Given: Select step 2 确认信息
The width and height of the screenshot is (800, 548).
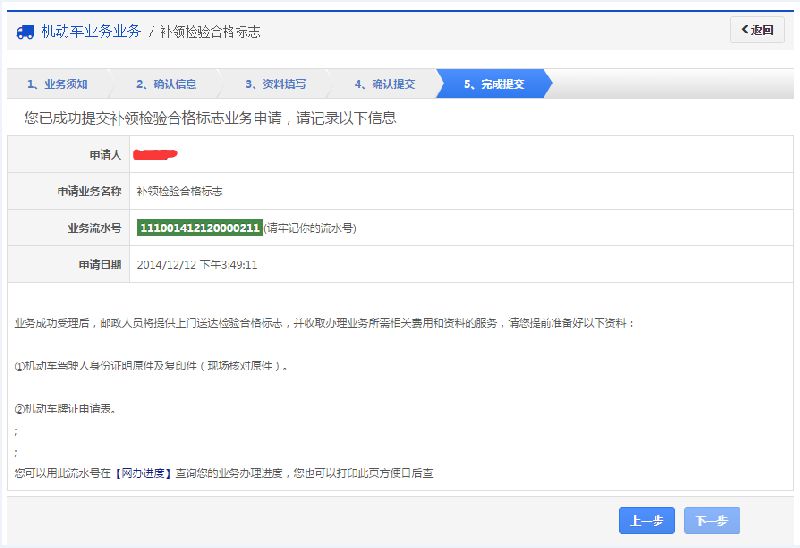Looking at the screenshot, I should (x=166, y=84).
